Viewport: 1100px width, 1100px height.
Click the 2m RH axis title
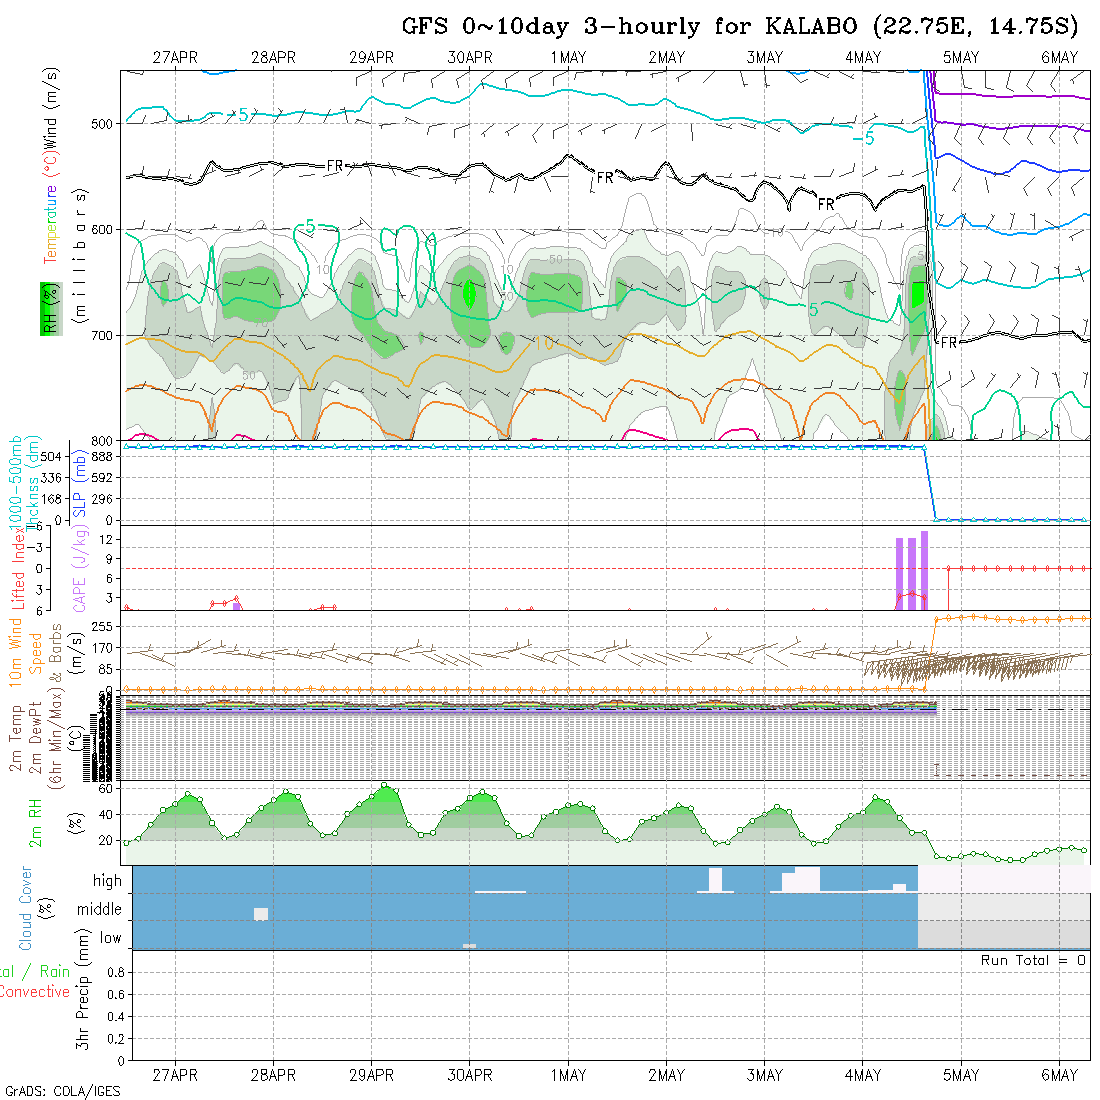coord(35,823)
